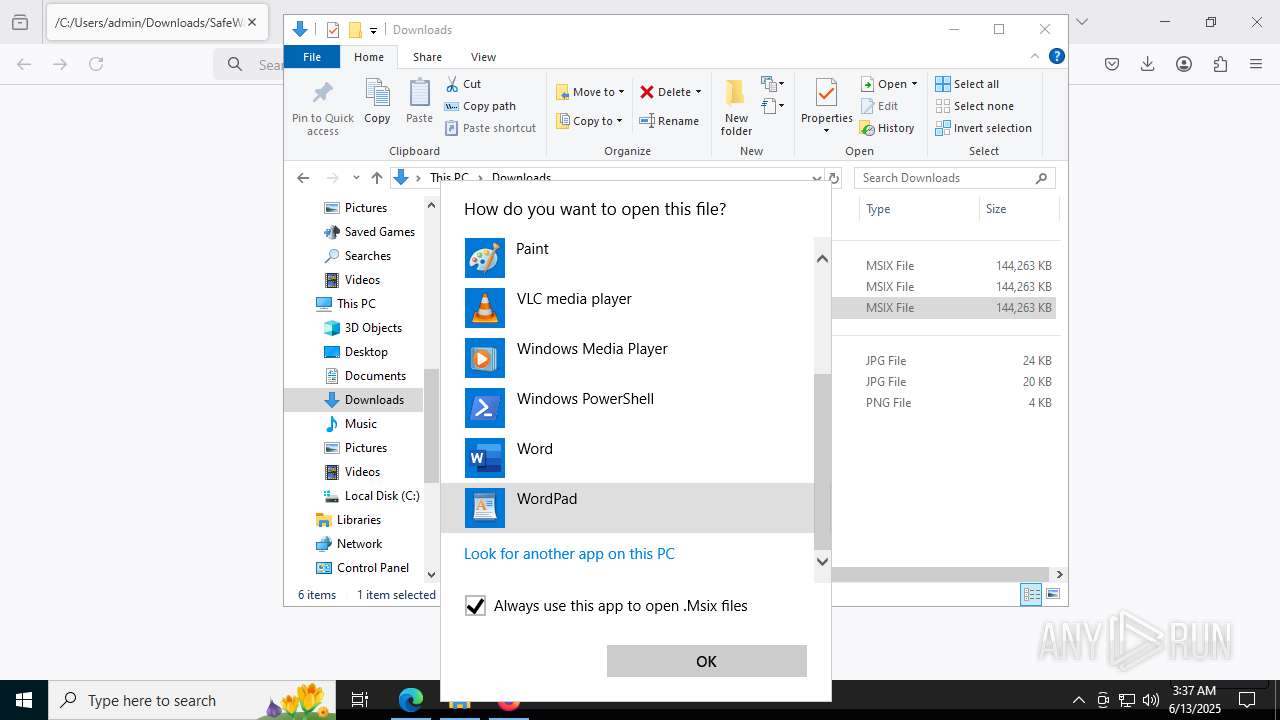Click Quick Access Toolbar properties icon
Screen dimensions: 1280x720
tap(333, 30)
